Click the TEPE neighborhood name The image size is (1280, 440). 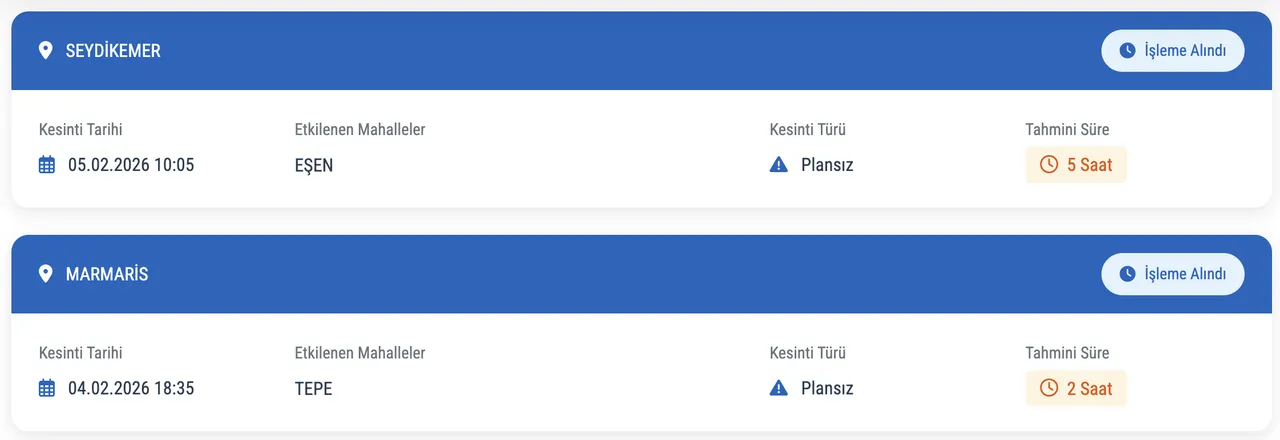tap(313, 389)
